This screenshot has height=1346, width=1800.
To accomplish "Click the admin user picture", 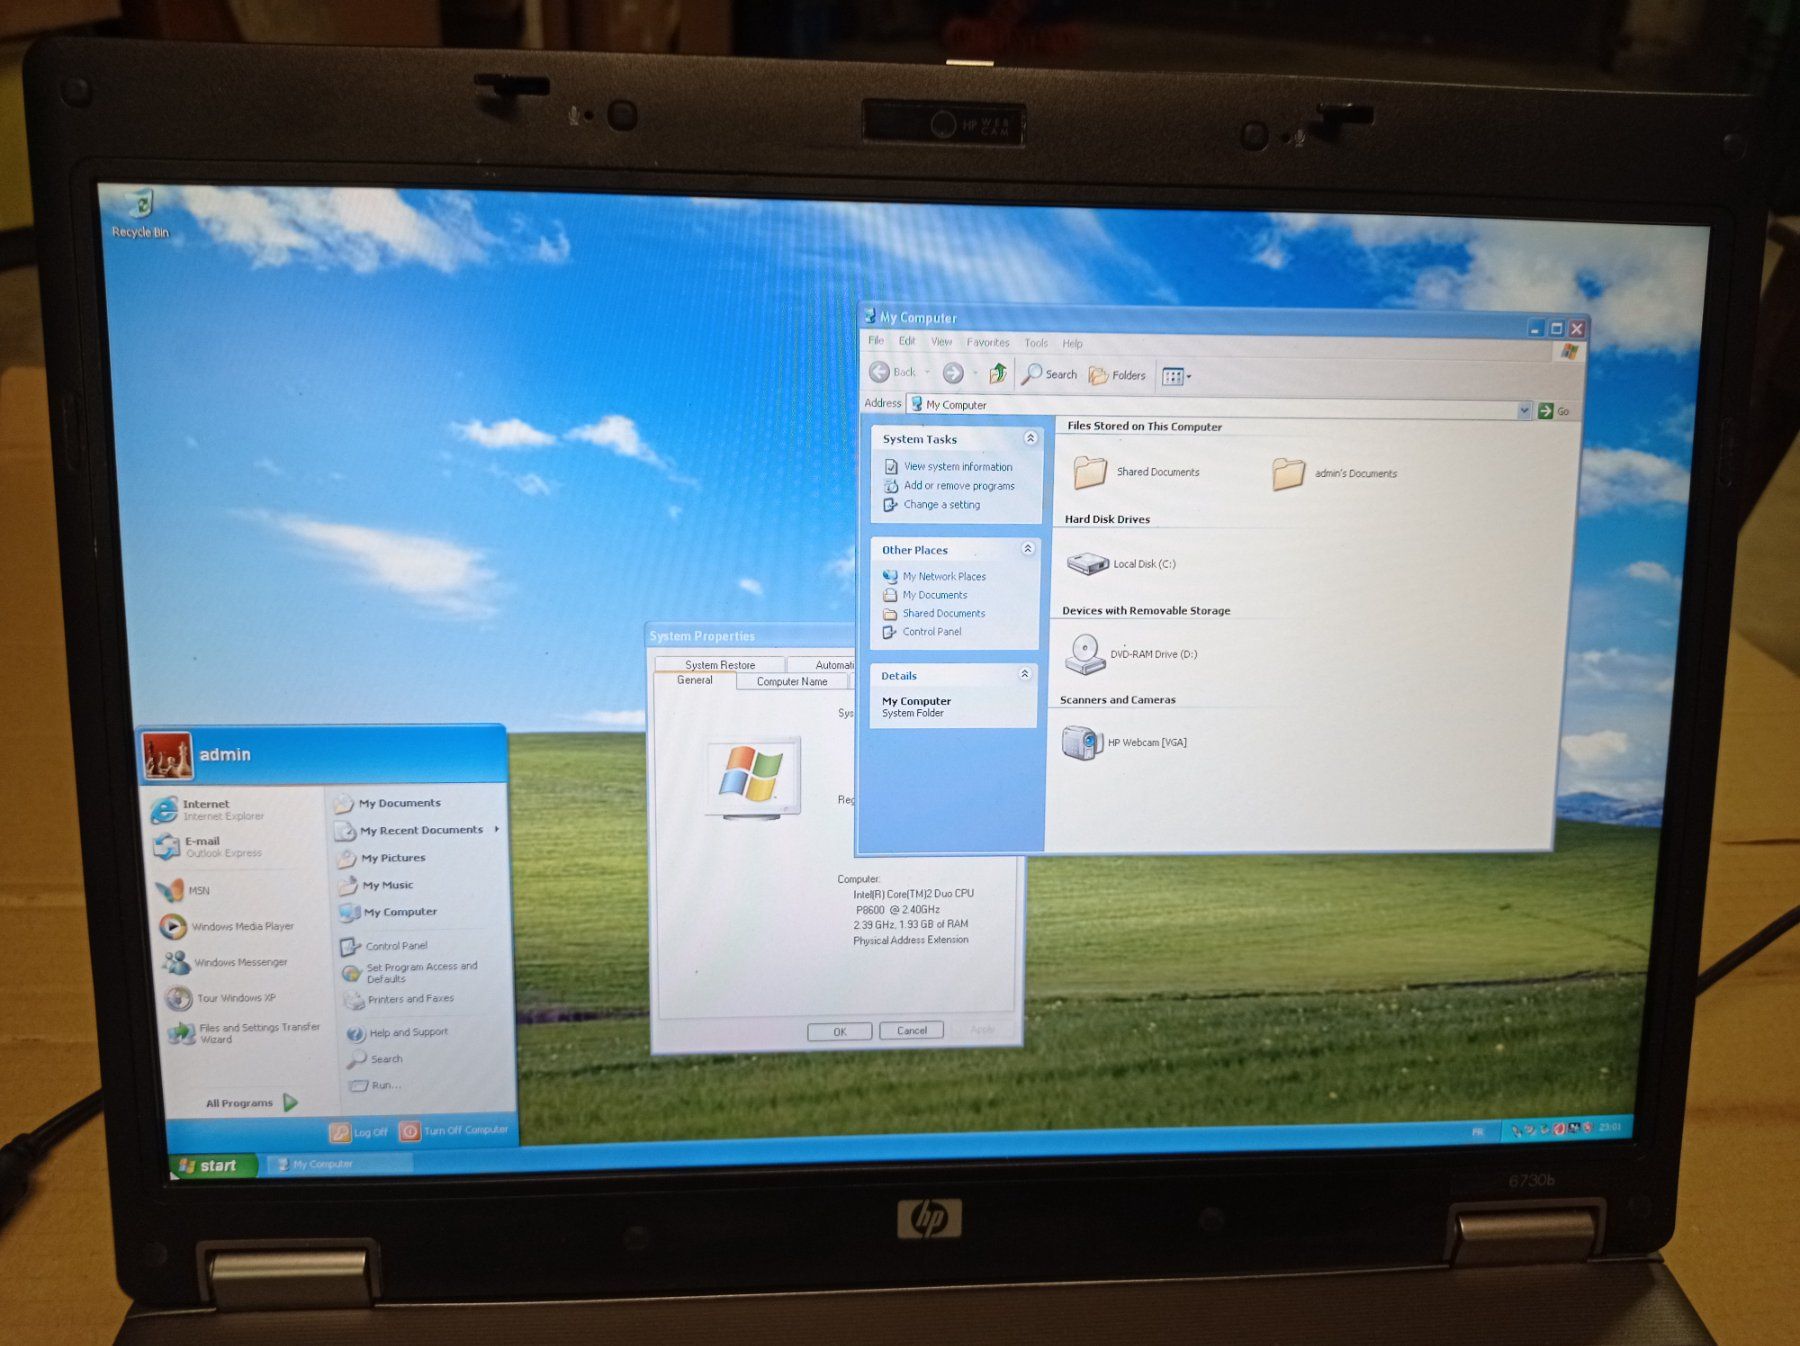I will pos(167,756).
